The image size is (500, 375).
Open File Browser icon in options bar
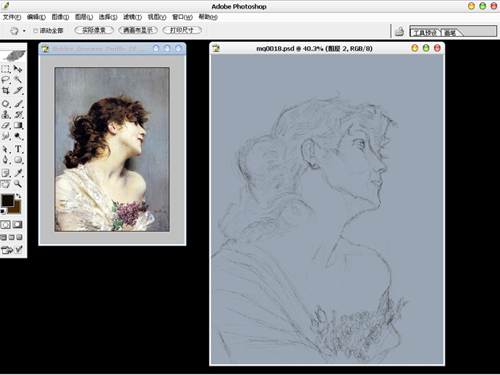pos(399,31)
